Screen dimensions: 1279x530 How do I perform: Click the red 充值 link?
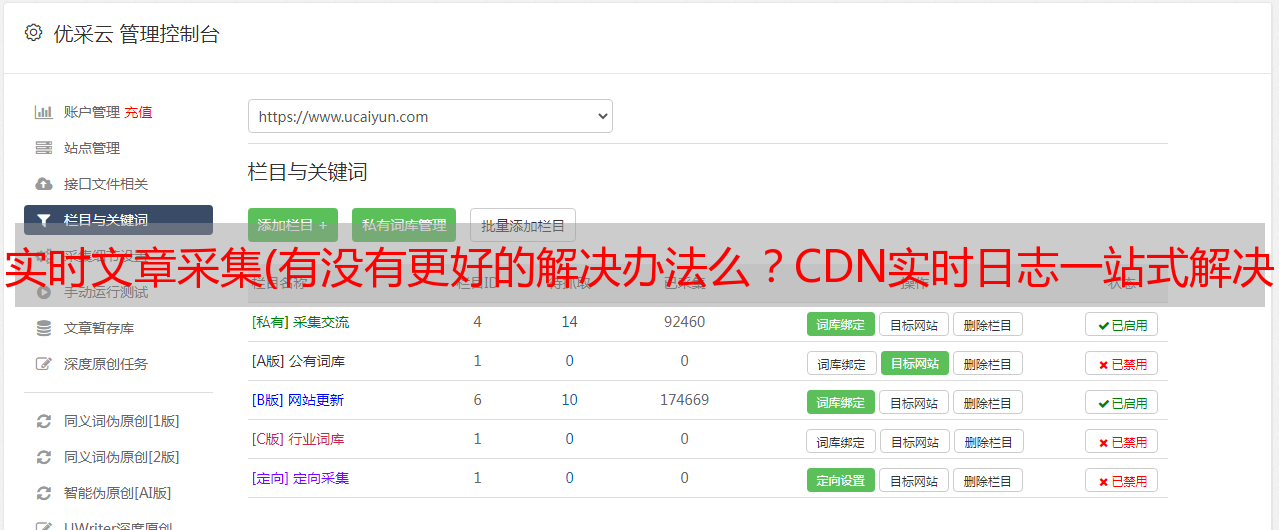click(138, 112)
